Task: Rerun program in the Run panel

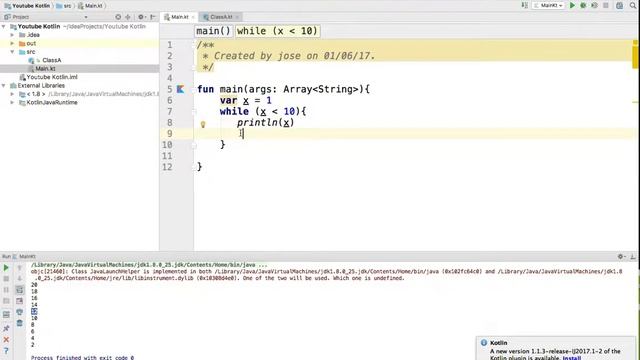Action: pyautogui.click(x=6, y=268)
